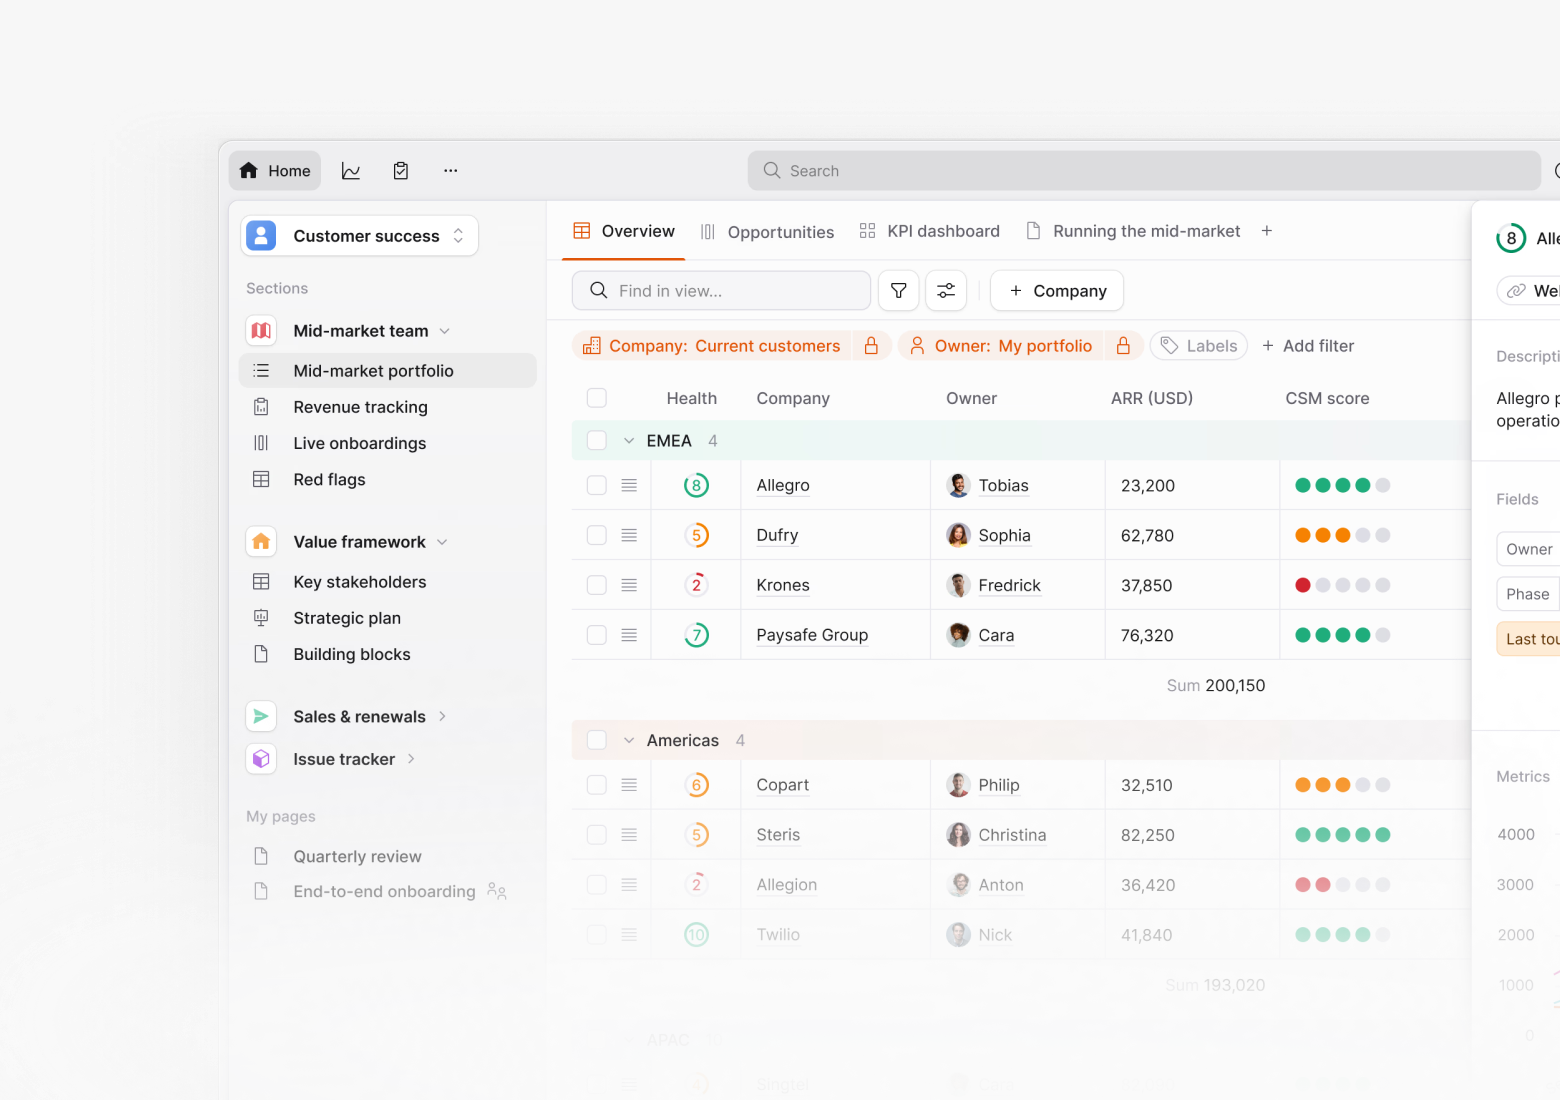Open the clipboard tasks icon in top bar
This screenshot has width=1560, height=1100.
(401, 171)
